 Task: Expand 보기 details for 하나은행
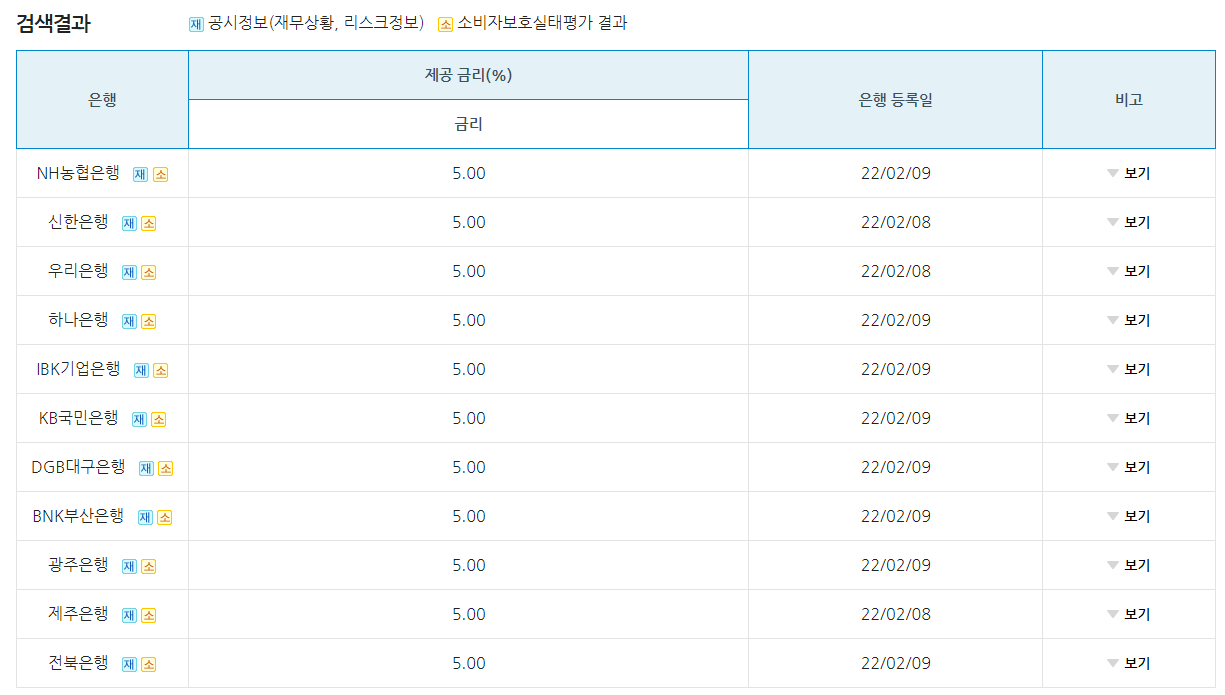(1128, 320)
